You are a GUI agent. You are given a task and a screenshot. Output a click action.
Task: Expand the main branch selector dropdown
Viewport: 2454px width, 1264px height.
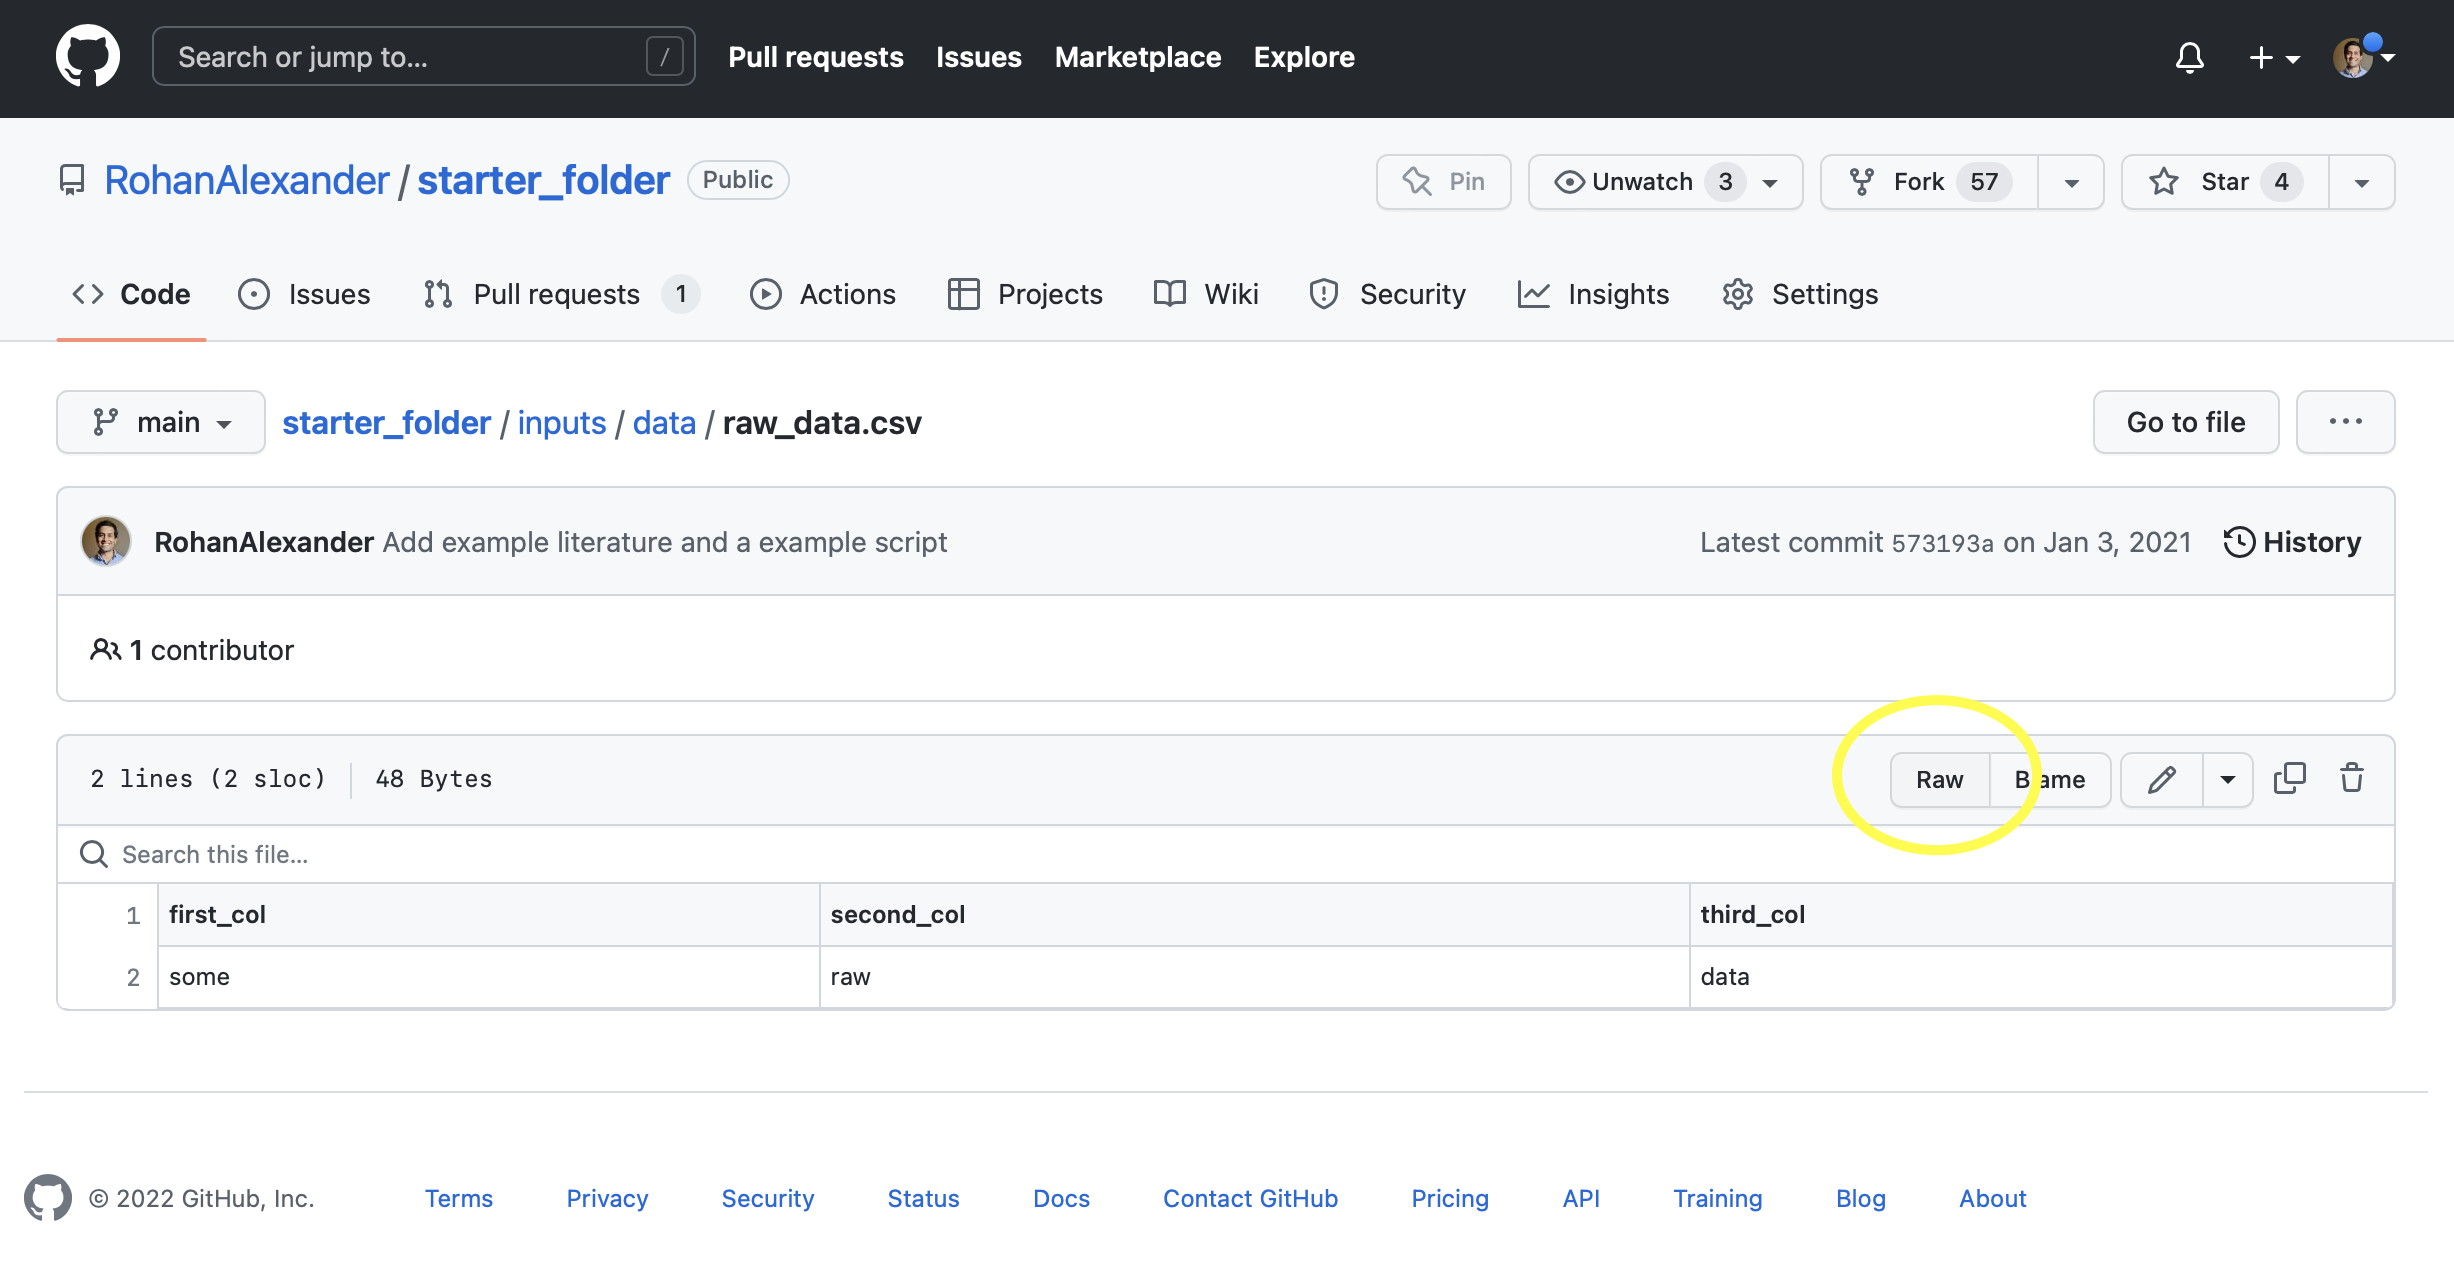[x=161, y=422]
